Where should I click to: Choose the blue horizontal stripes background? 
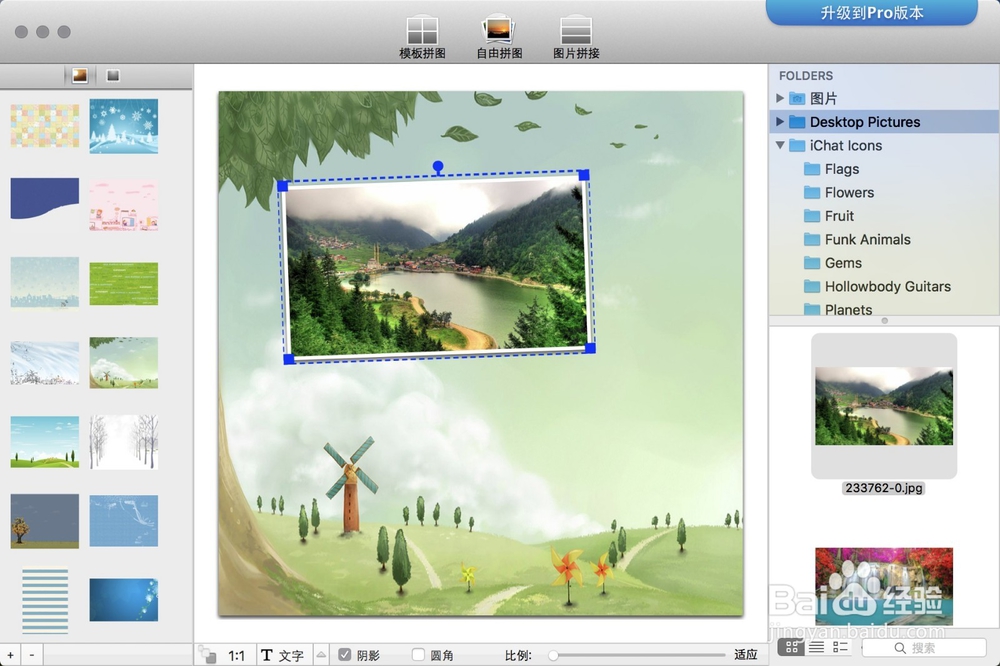pos(45,600)
